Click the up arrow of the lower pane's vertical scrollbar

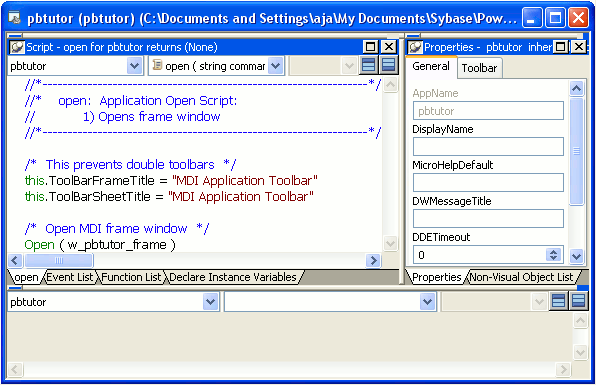tap(580, 321)
